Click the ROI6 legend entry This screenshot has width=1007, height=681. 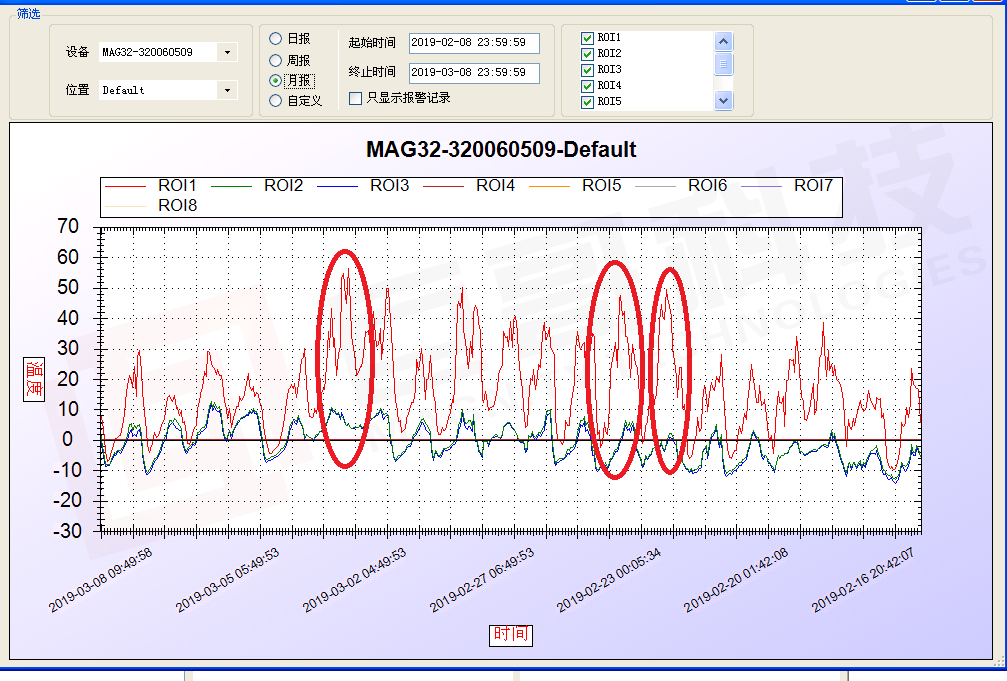(x=681, y=186)
